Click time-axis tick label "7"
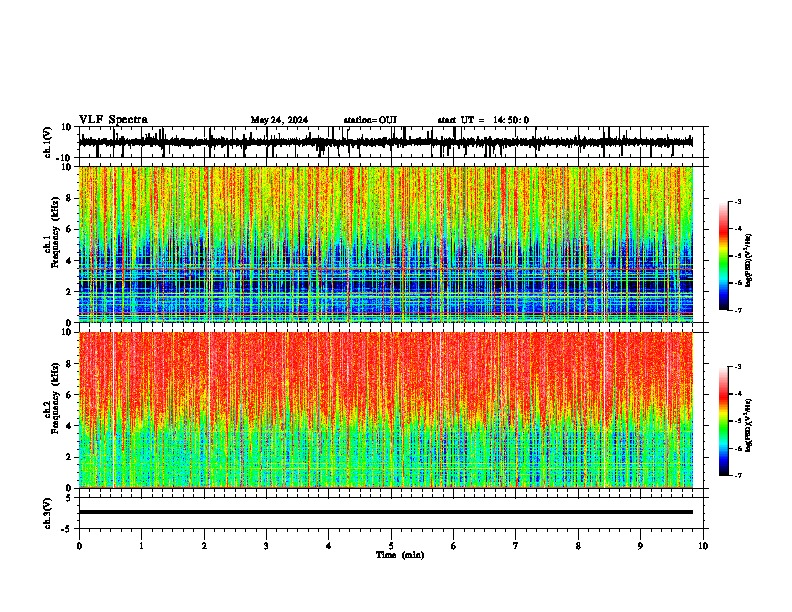 516,546
